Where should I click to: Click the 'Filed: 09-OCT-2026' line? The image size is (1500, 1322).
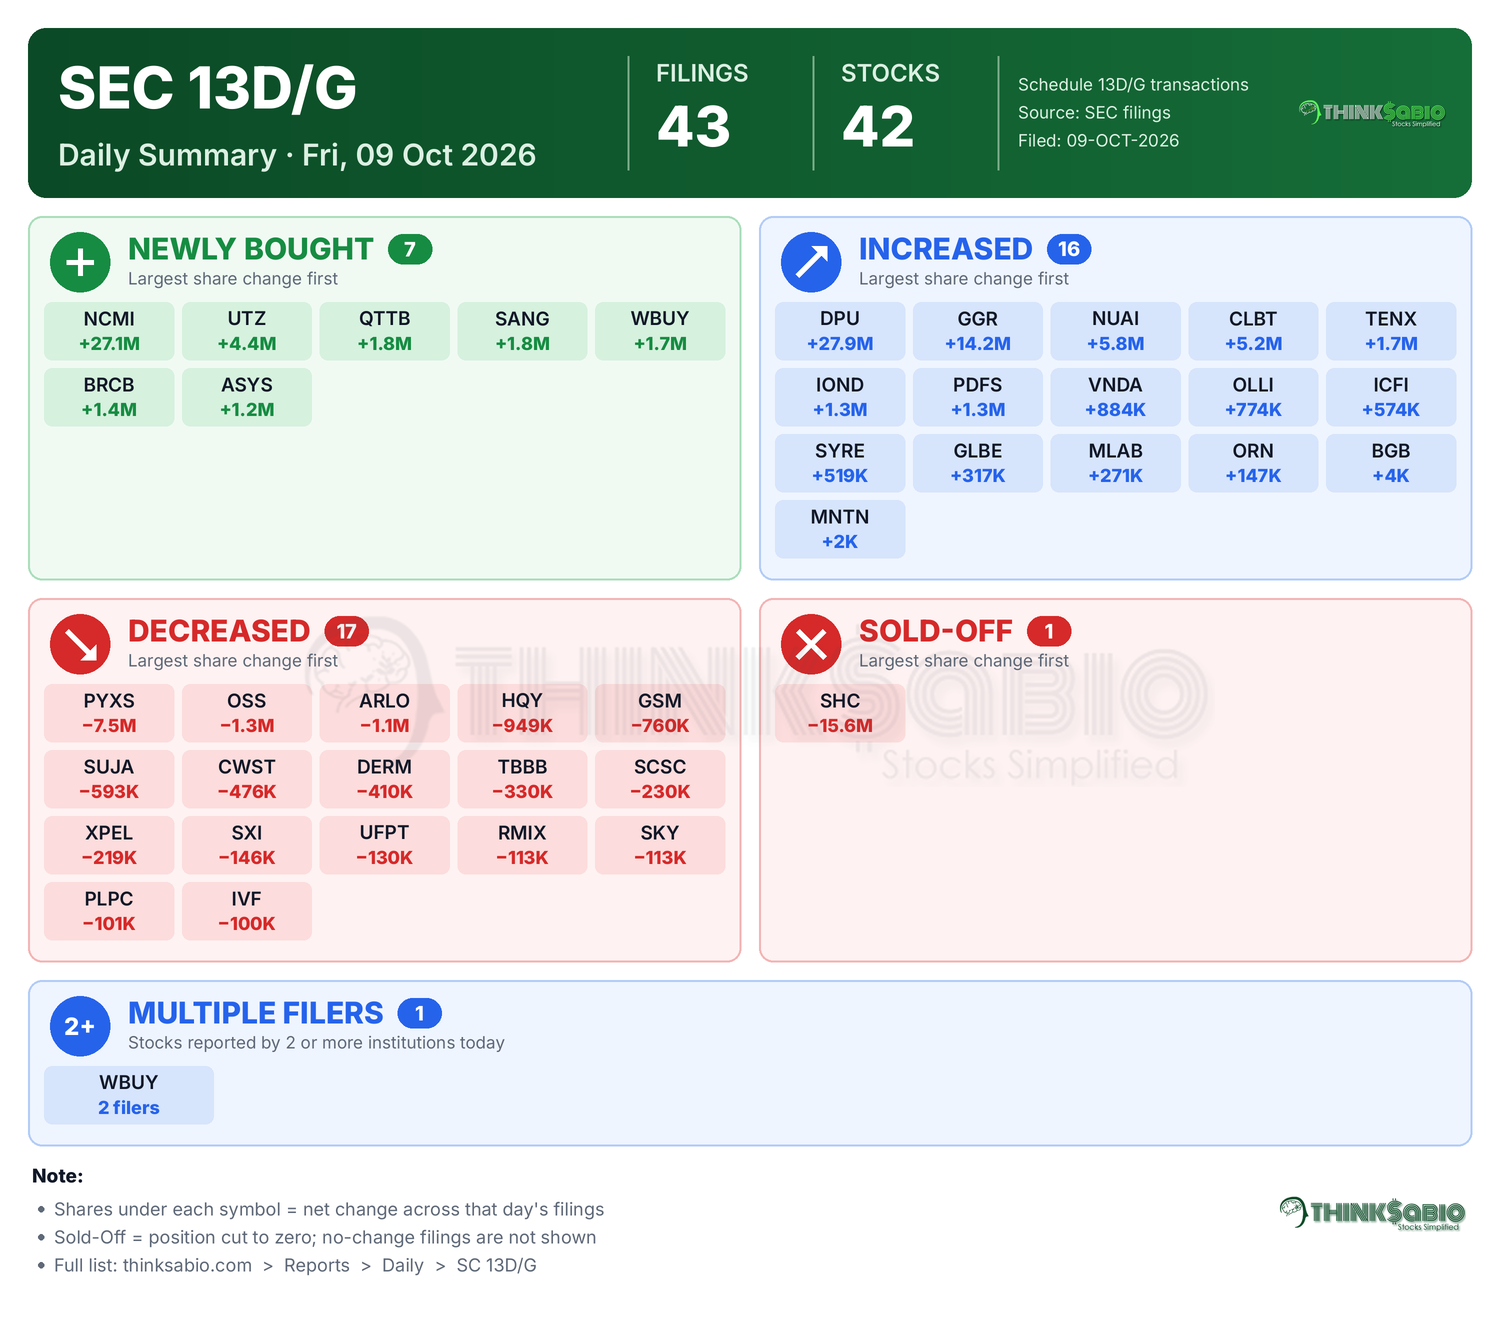point(1098,141)
